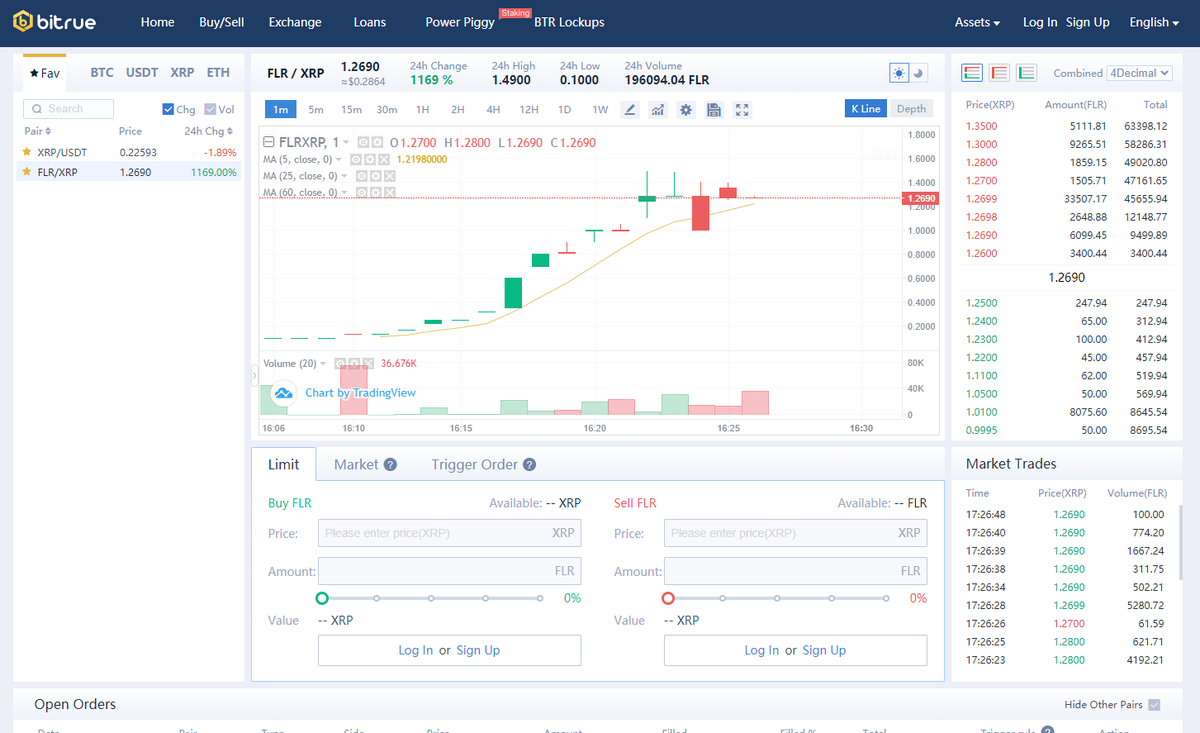1200x733 pixels.
Task: Open the English language dropdown
Action: (x=1153, y=22)
